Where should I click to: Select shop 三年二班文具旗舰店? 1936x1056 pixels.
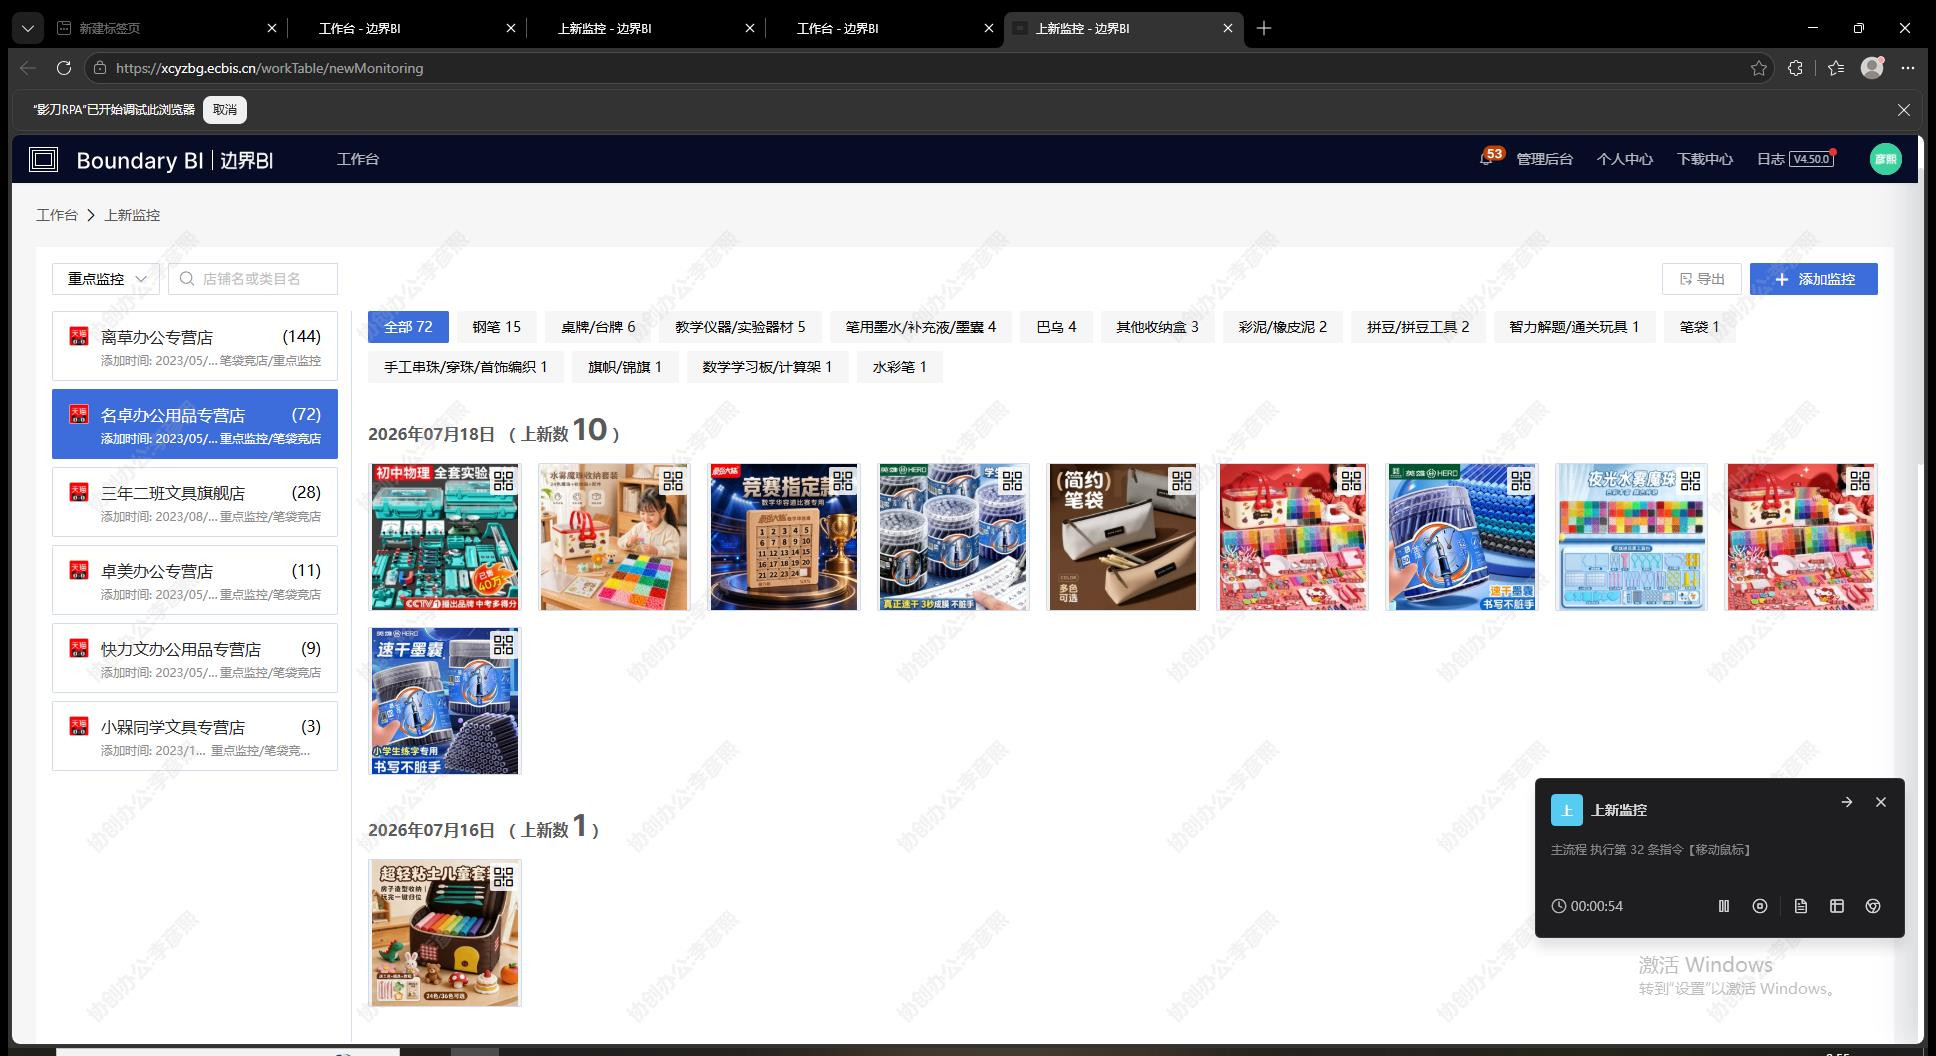(x=195, y=502)
